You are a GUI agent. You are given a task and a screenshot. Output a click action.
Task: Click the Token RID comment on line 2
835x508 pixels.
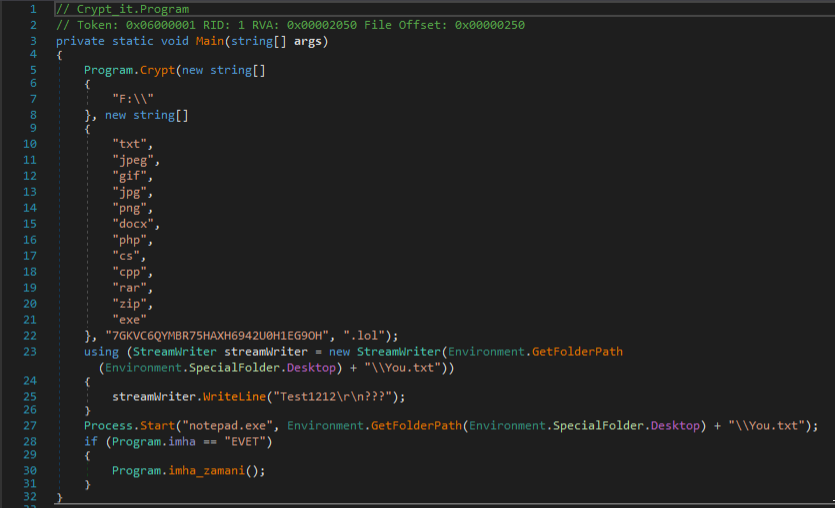tap(290, 25)
